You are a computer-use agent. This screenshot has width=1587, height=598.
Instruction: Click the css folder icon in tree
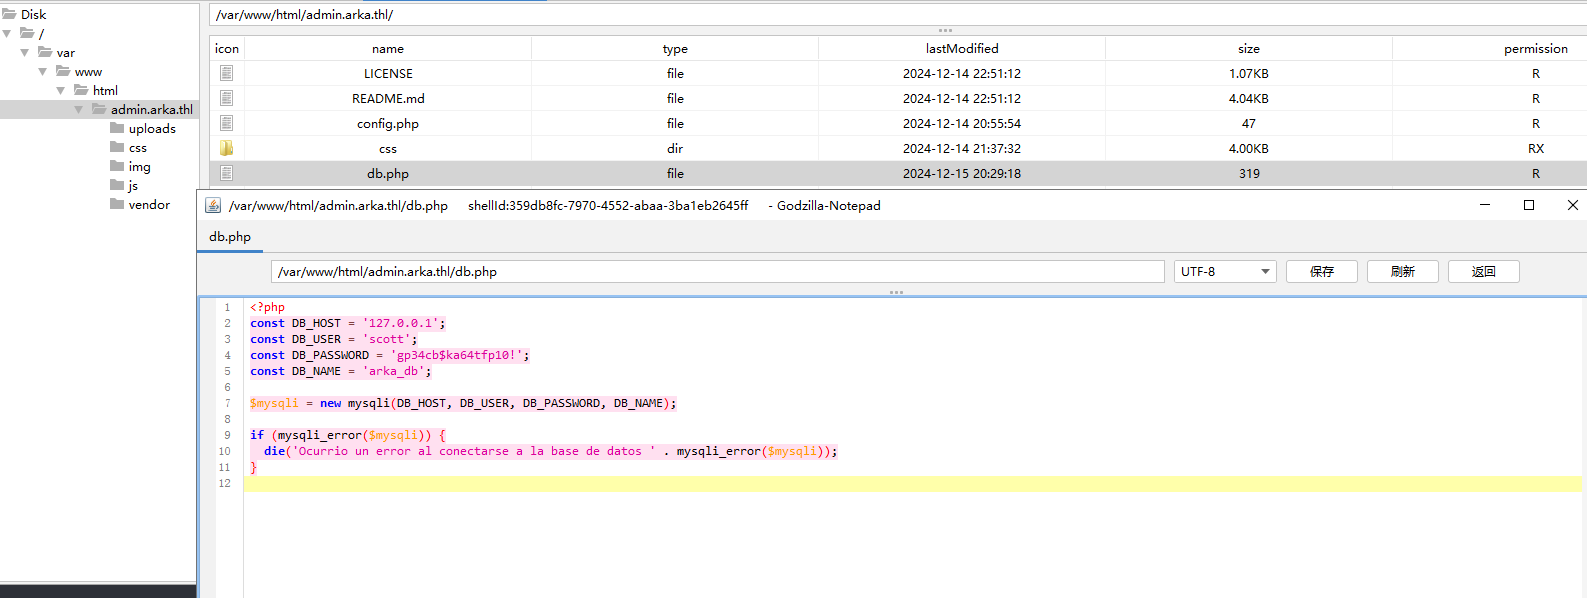(117, 147)
